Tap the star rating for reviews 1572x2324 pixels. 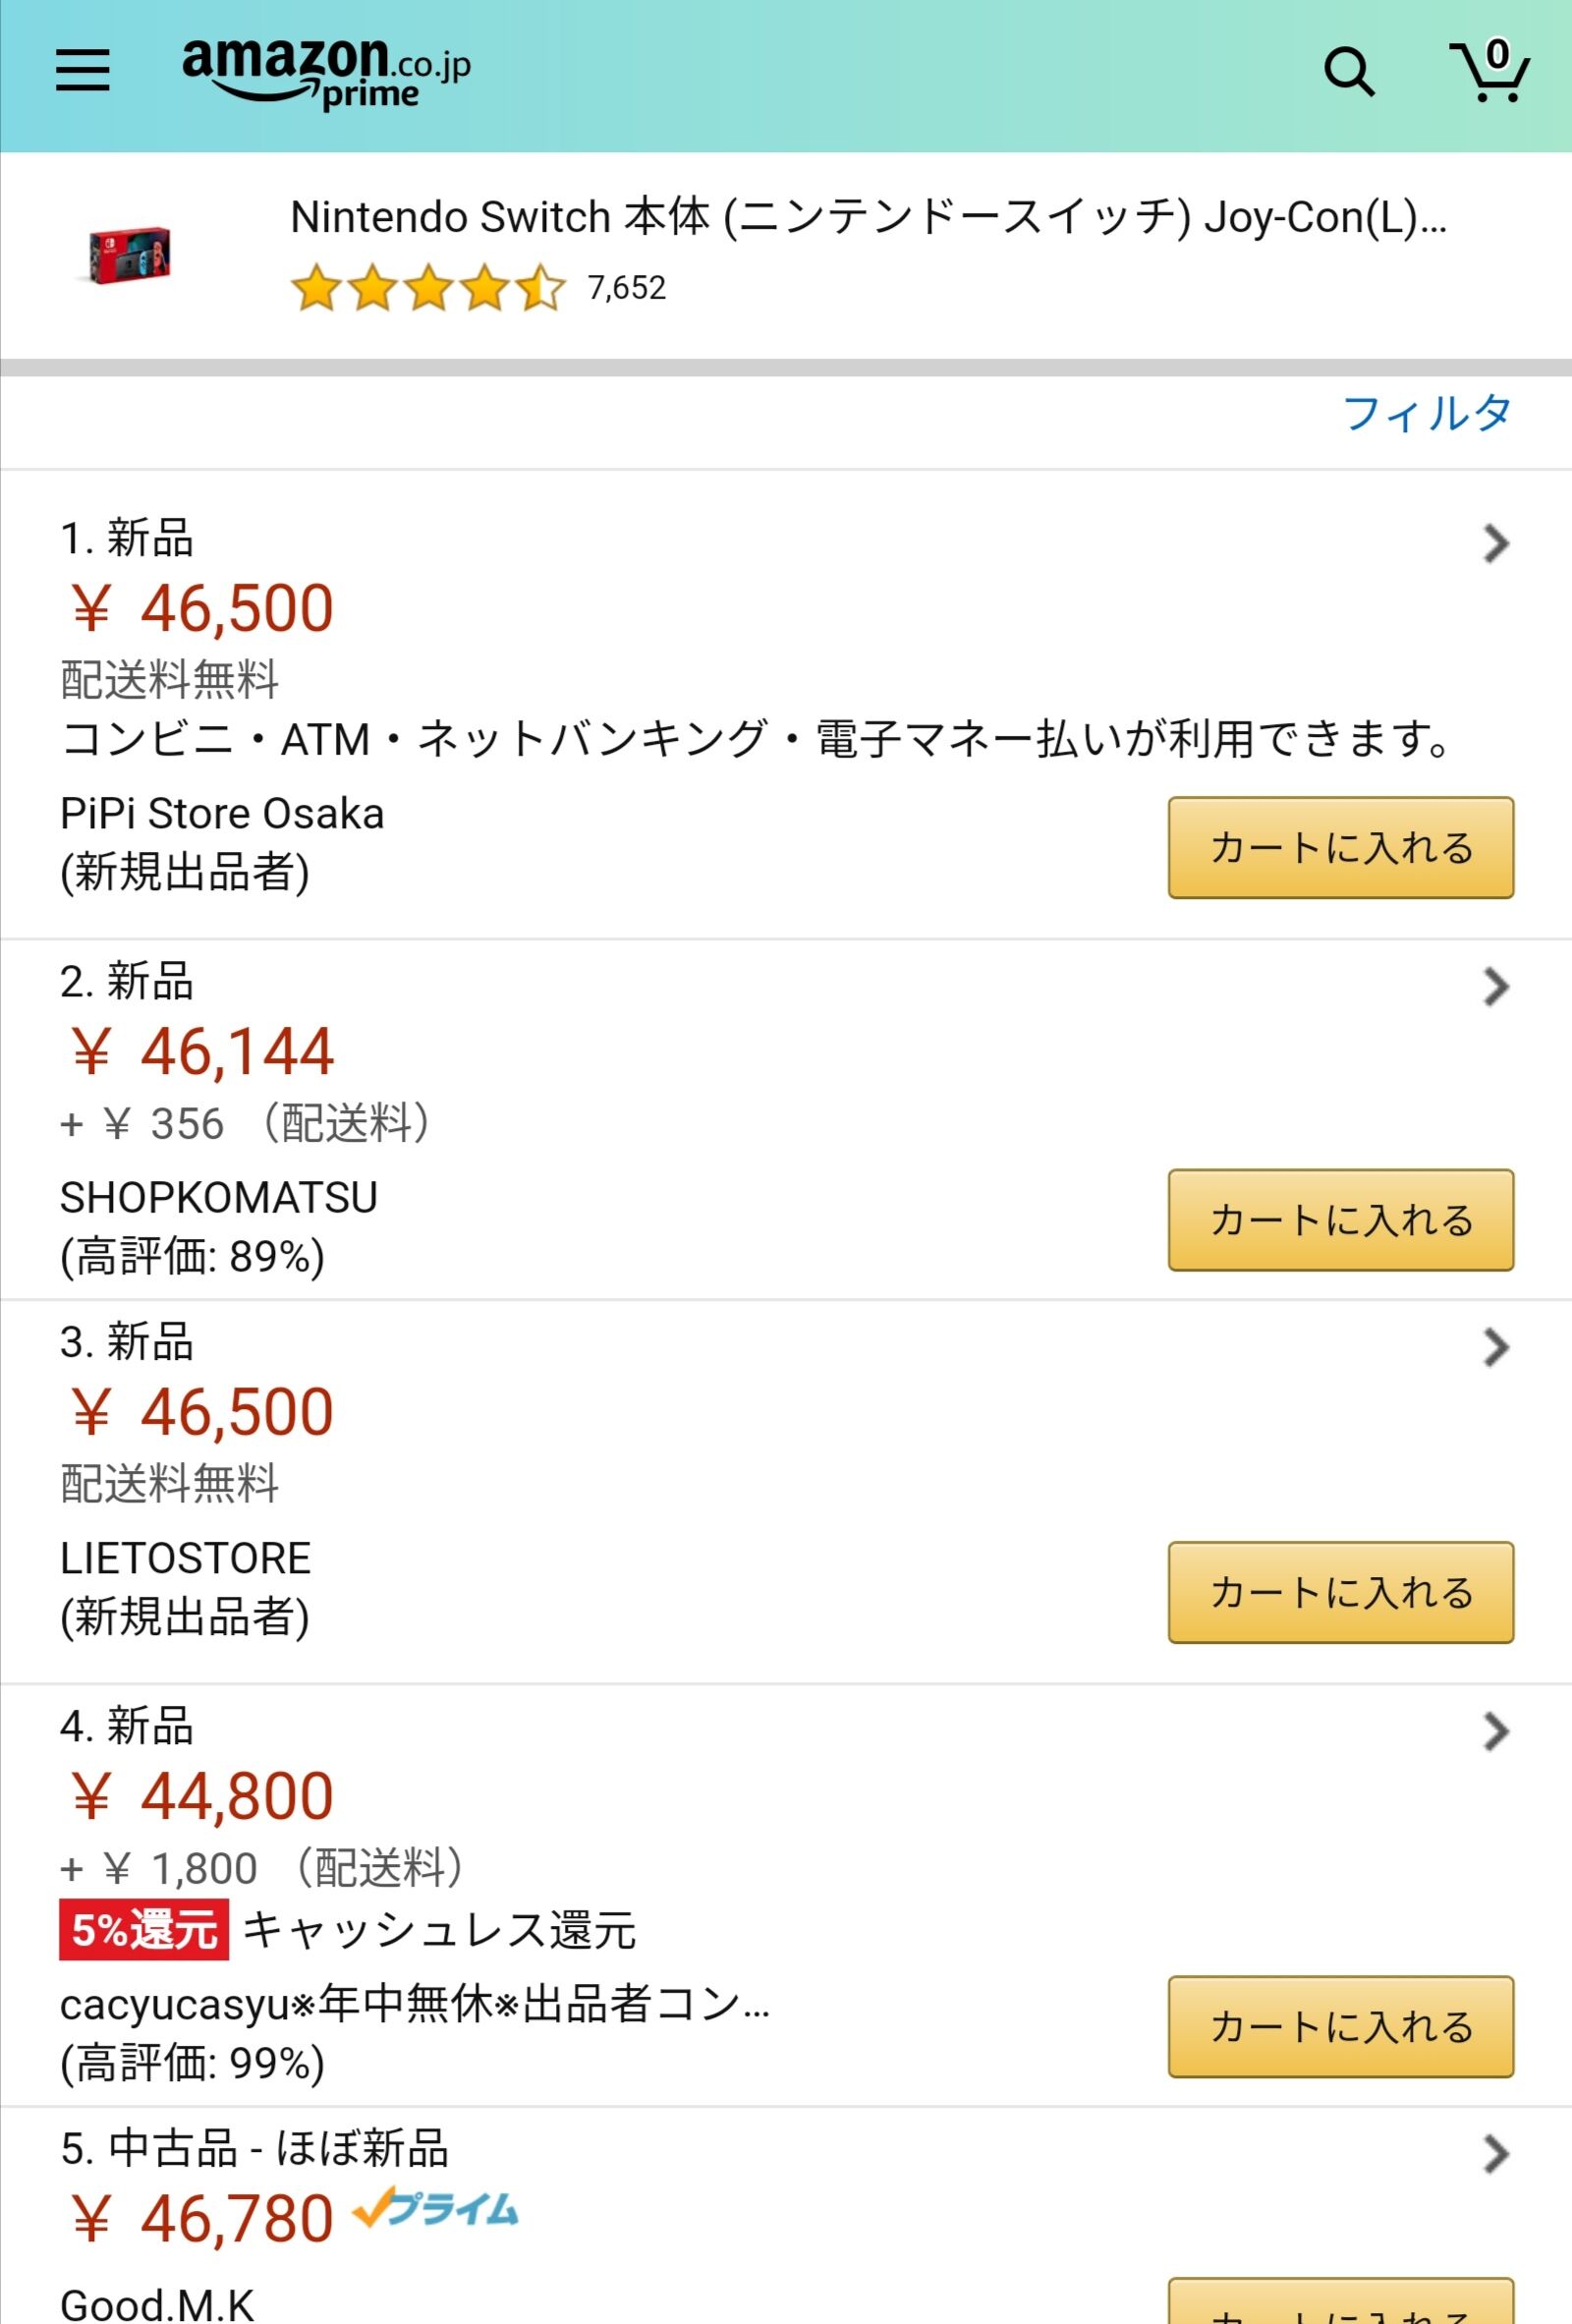pos(428,288)
